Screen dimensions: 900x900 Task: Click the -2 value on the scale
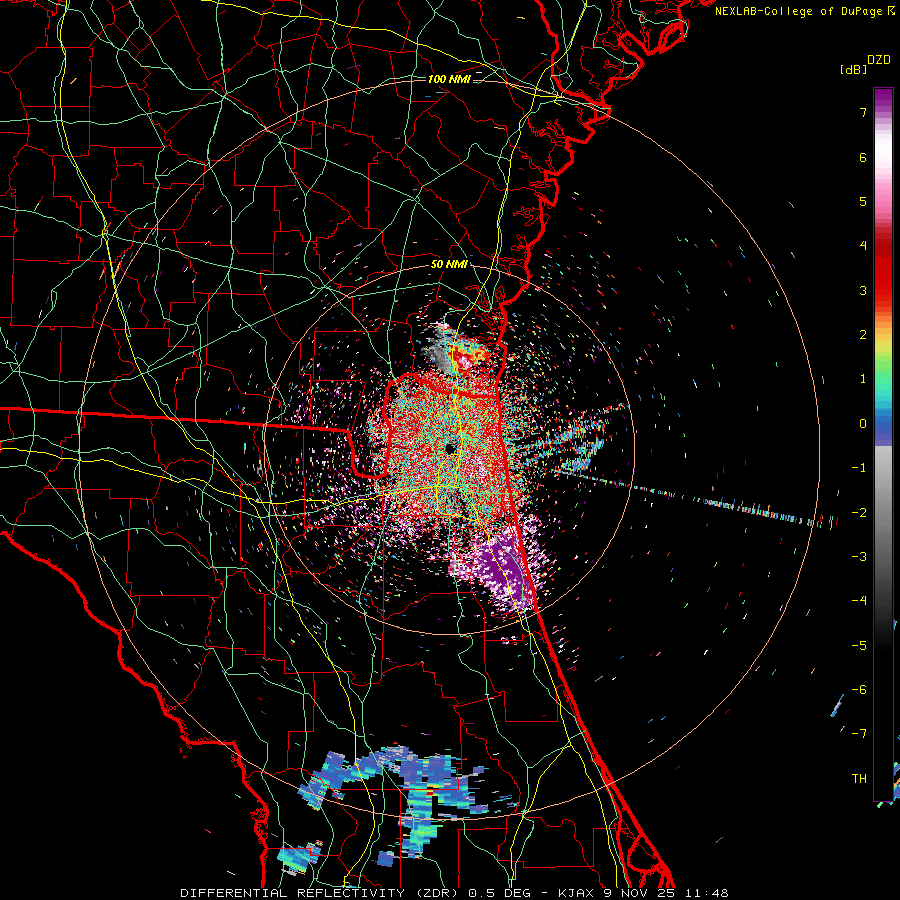click(859, 513)
